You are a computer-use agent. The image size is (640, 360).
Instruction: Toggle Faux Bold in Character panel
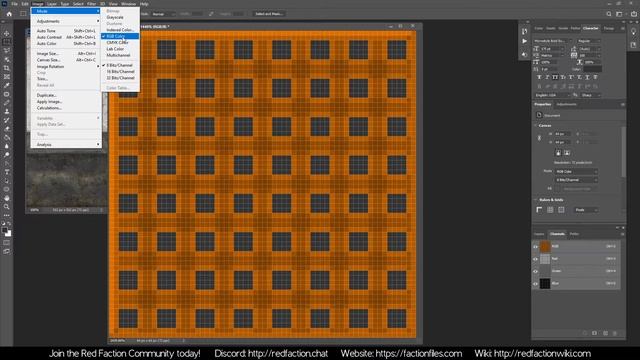539,77
